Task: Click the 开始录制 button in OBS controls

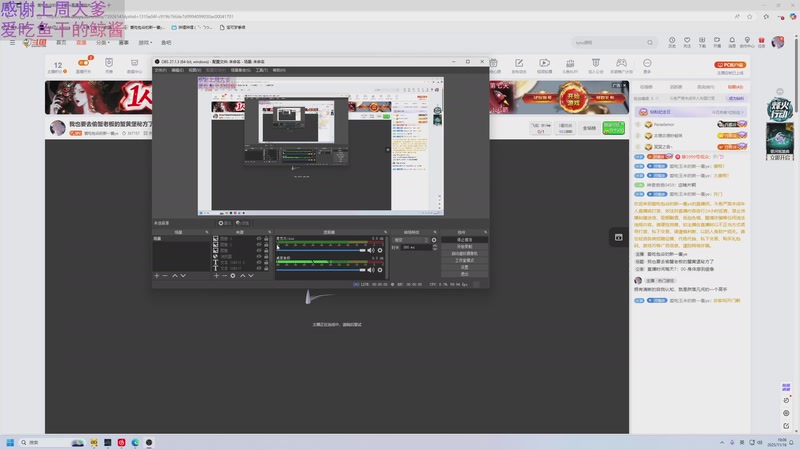Action: [464, 247]
